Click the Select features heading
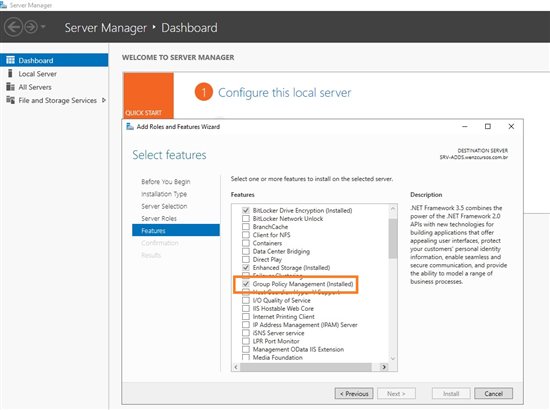The width and height of the screenshot is (550, 410). click(169, 155)
